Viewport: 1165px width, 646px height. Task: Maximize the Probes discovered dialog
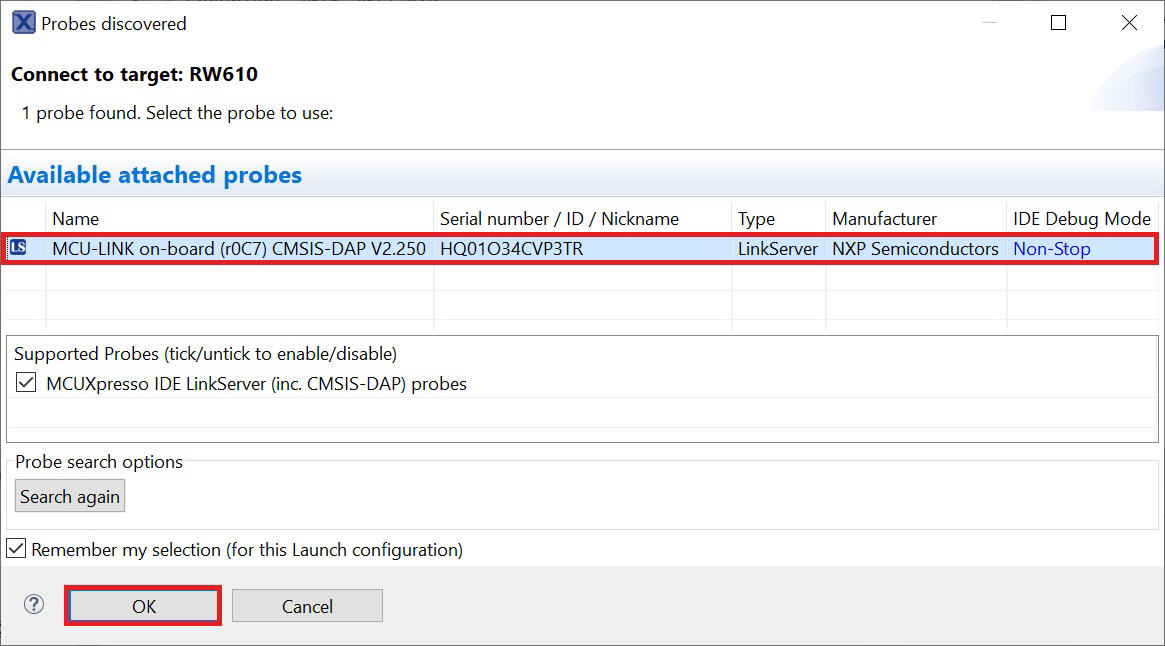1058,23
